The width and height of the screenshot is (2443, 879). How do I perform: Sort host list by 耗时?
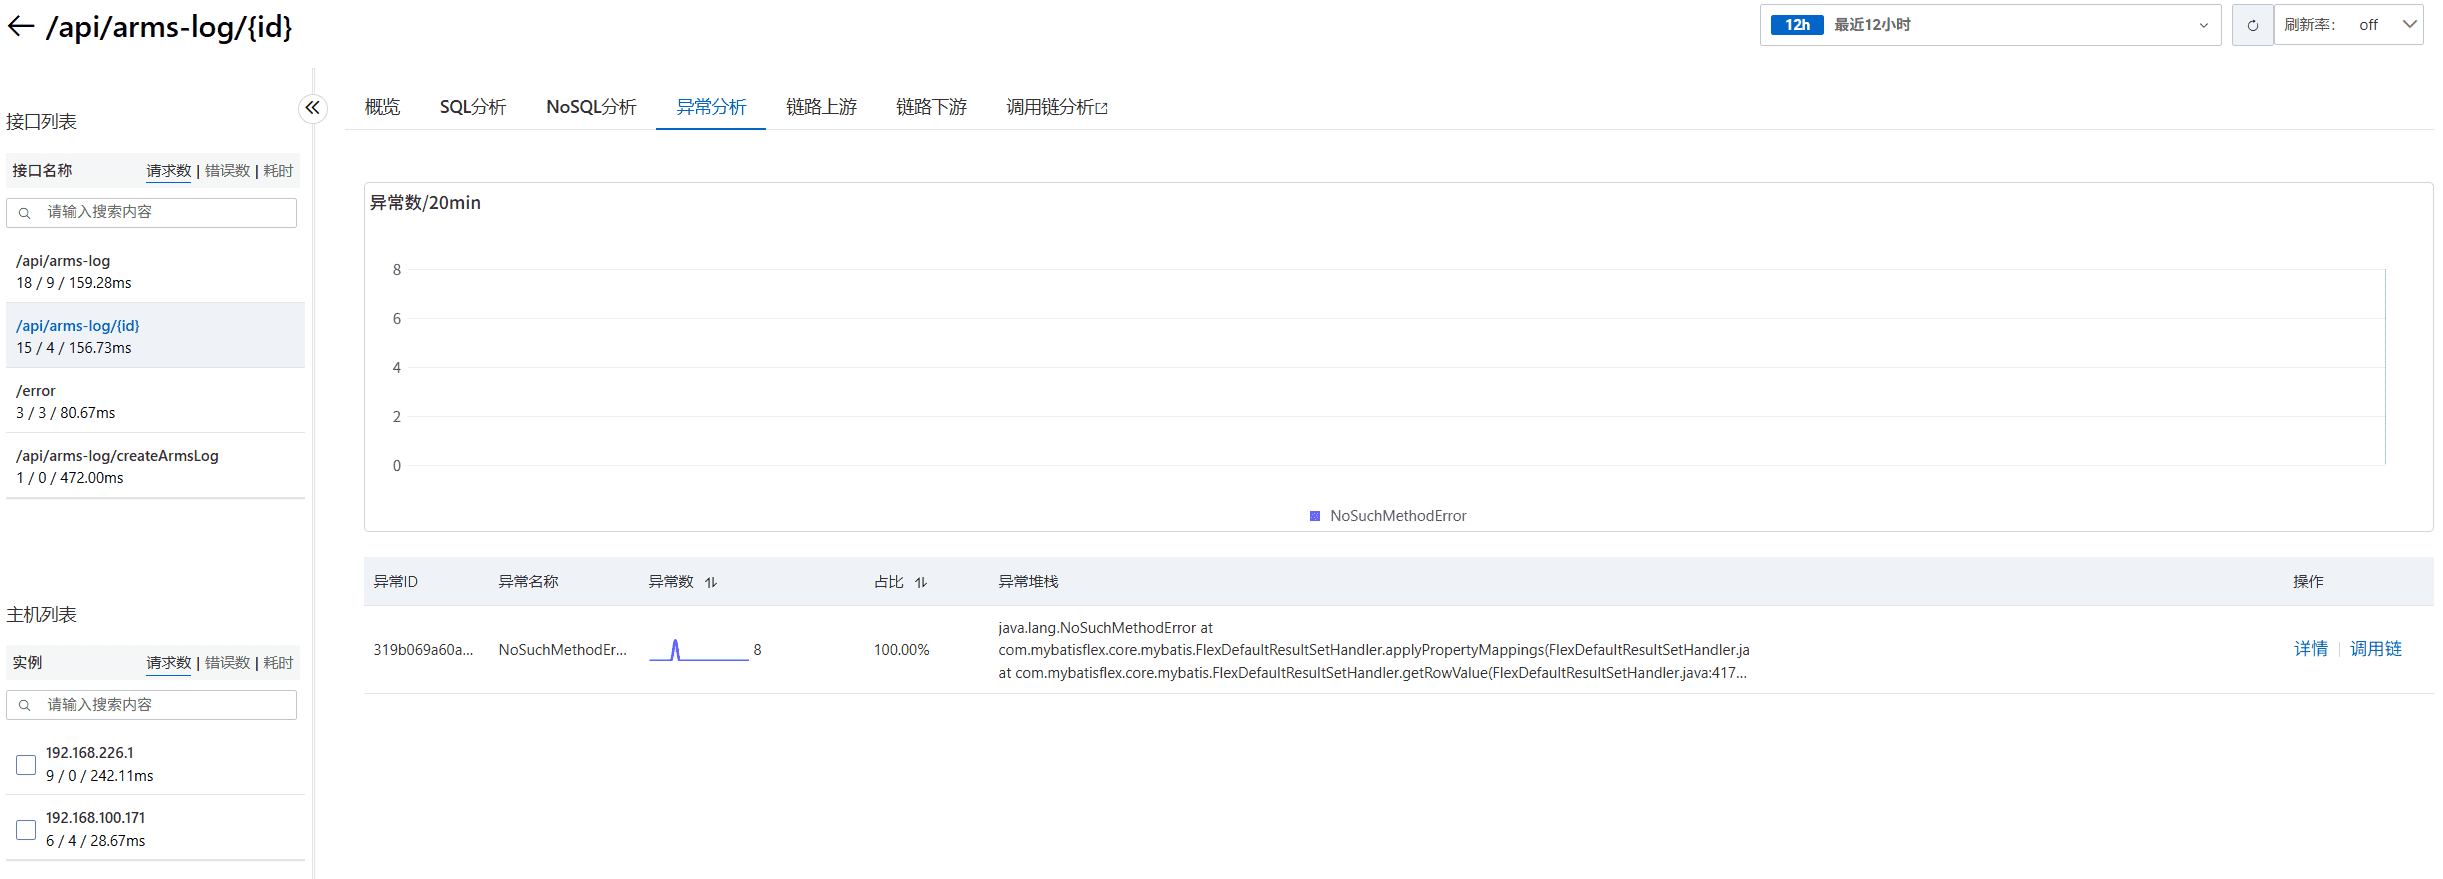pyautogui.click(x=278, y=663)
